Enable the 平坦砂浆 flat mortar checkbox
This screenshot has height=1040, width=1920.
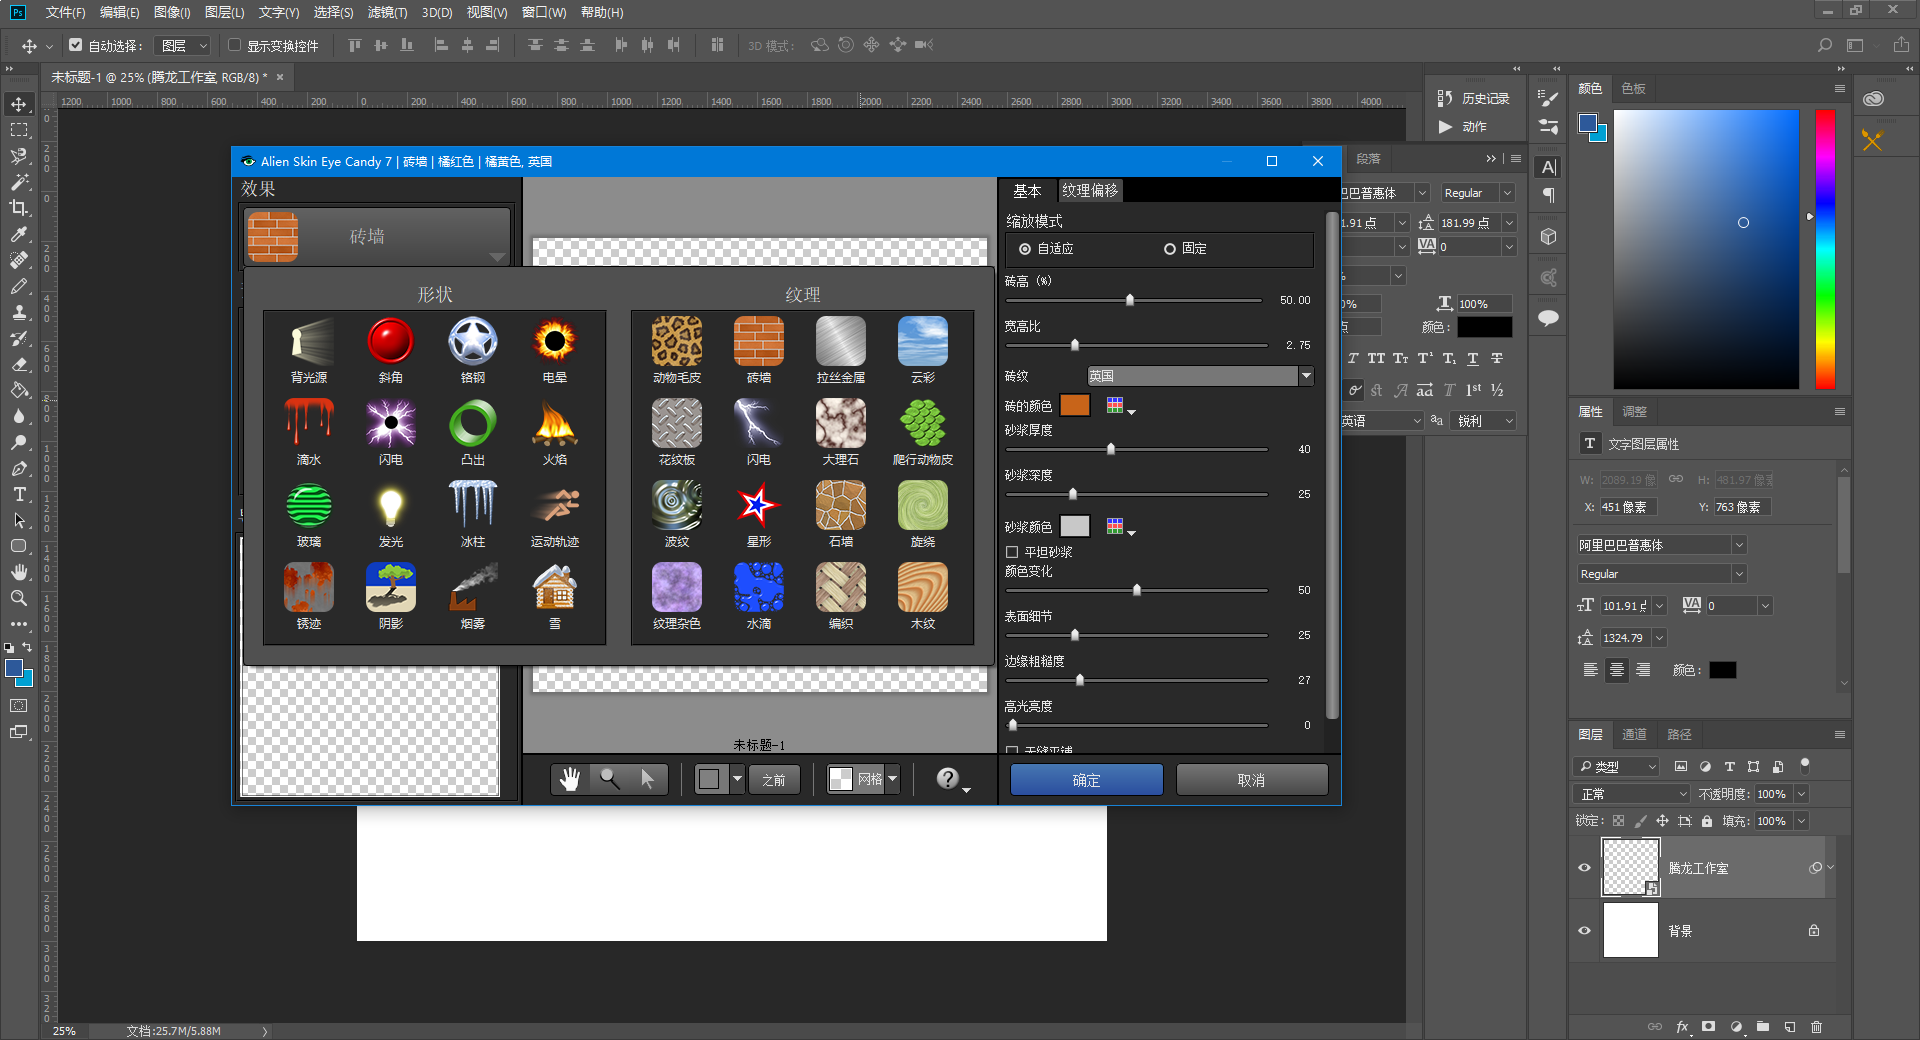coord(1012,552)
